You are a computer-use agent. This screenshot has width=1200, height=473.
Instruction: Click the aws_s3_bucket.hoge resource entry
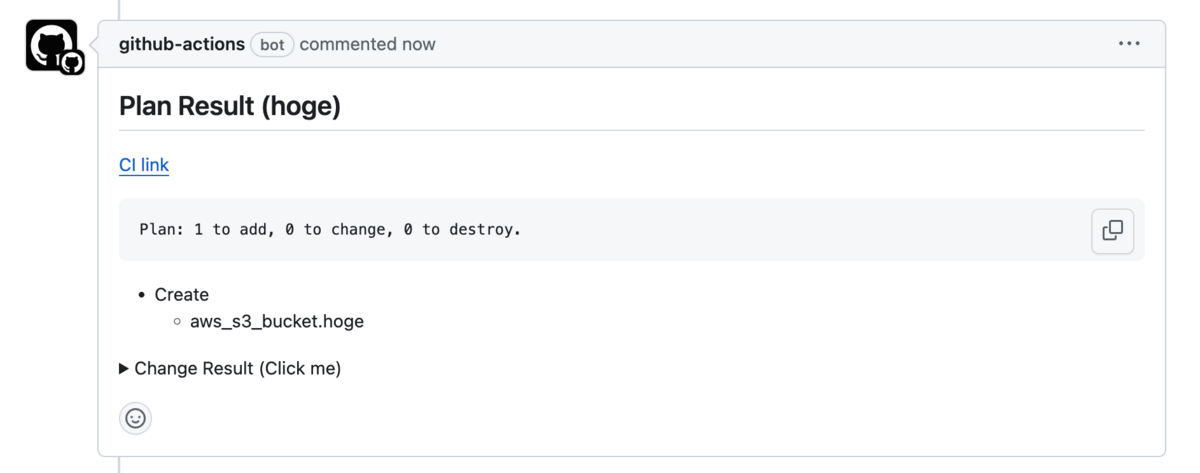(x=277, y=322)
